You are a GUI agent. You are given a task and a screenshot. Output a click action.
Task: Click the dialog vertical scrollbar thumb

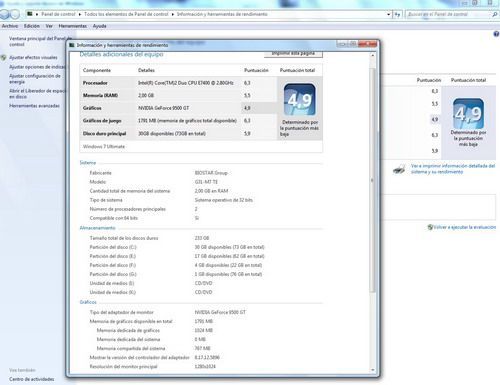click(x=373, y=180)
